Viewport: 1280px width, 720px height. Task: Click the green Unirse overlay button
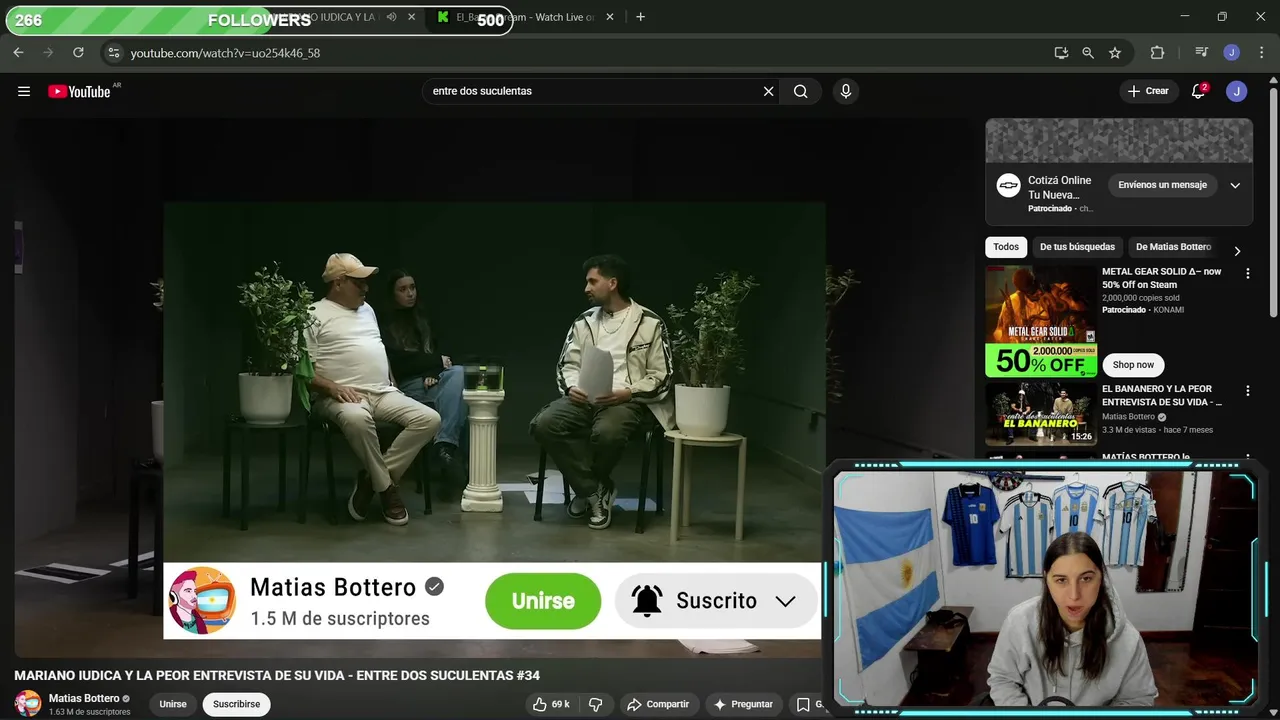click(x=543, y=601)
